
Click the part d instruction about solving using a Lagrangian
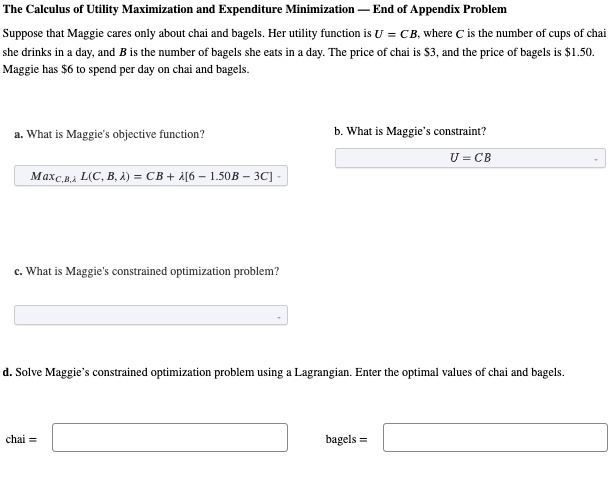pyautogui.click(x=283, y=372)
